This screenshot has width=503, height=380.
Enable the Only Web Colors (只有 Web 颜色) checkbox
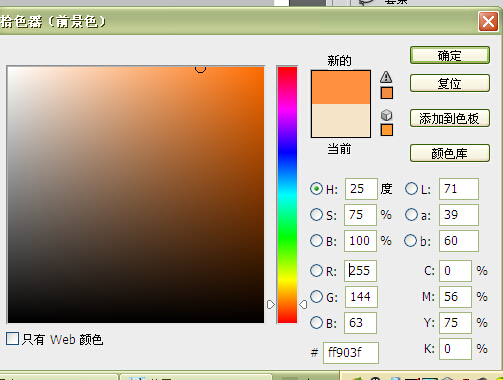(12, 338)
